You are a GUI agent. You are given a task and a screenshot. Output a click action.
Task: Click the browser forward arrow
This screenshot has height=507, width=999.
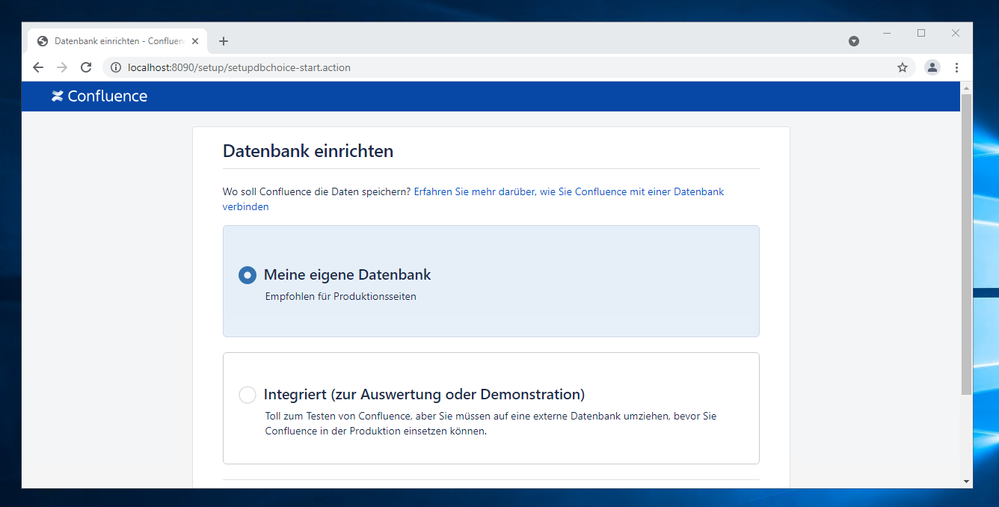pyautogui.click(x=62, y=68)
